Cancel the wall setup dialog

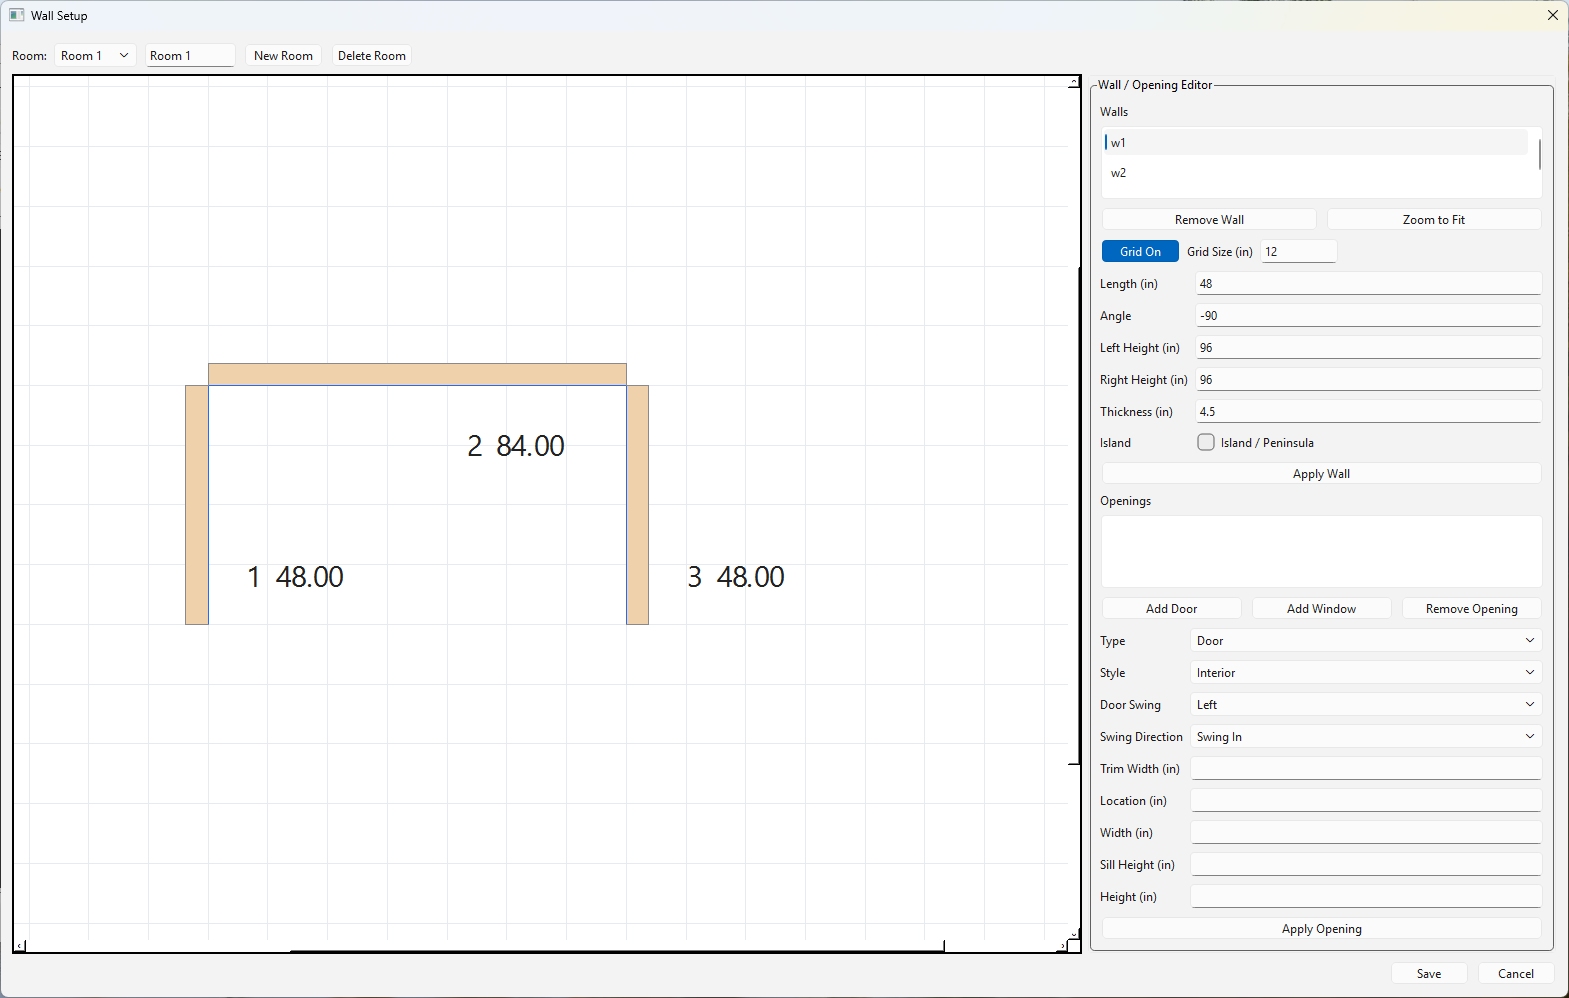point(1516,974)
